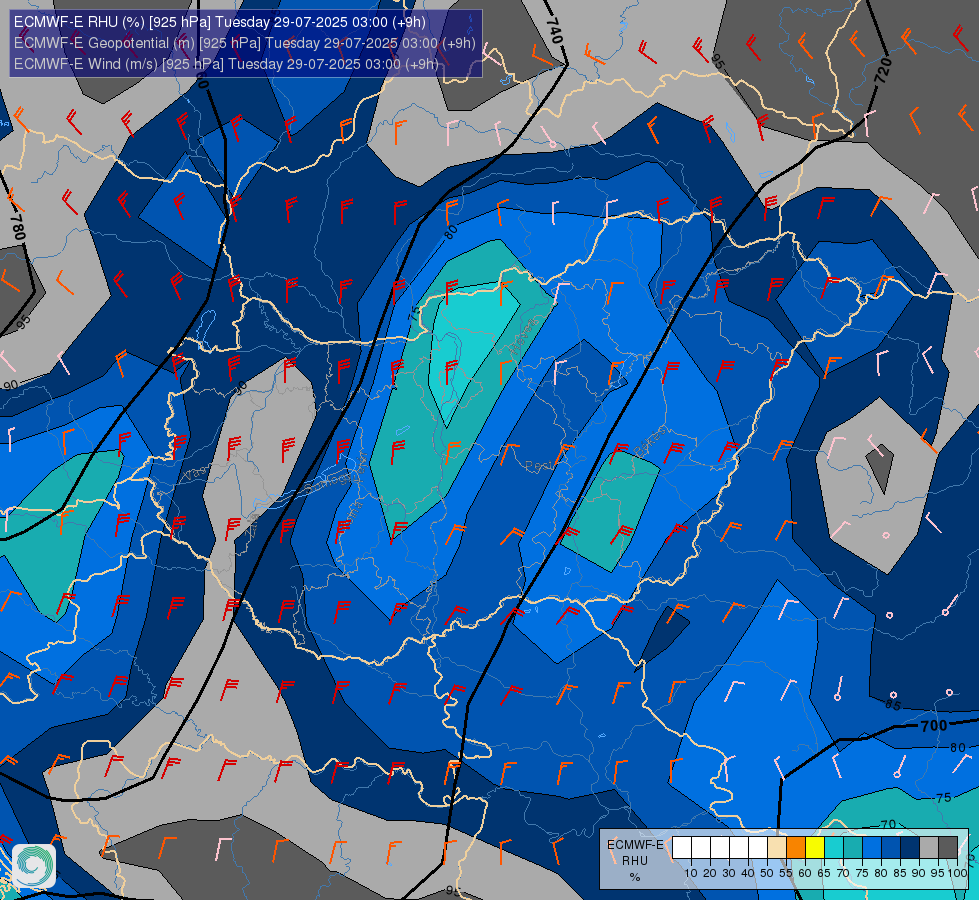Click the legend scale value 10
The image size is (979, 900).
click(x=691, y=873)
